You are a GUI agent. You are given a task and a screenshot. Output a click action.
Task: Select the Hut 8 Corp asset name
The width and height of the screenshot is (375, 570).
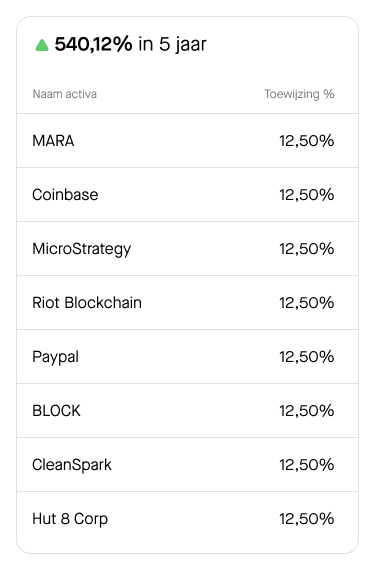[70, 519]
